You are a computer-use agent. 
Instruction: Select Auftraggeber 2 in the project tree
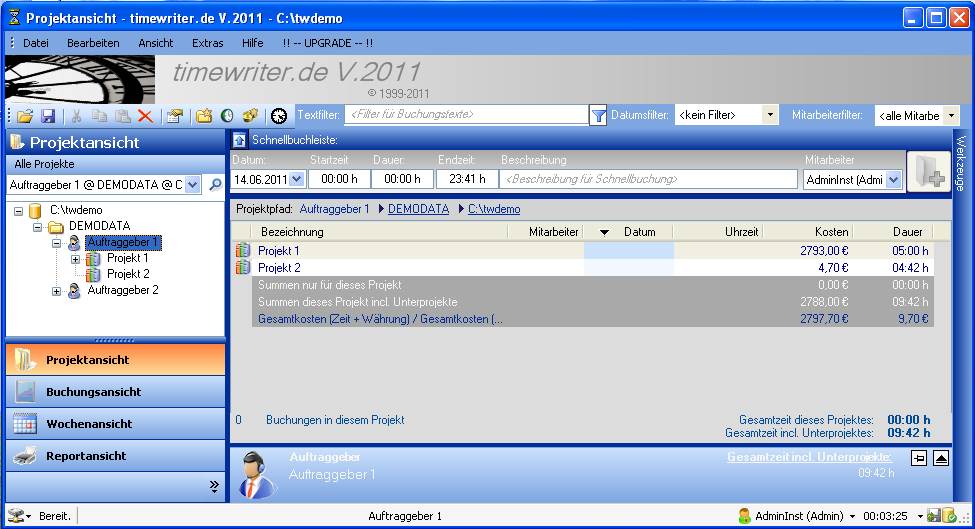pos(123,290)
